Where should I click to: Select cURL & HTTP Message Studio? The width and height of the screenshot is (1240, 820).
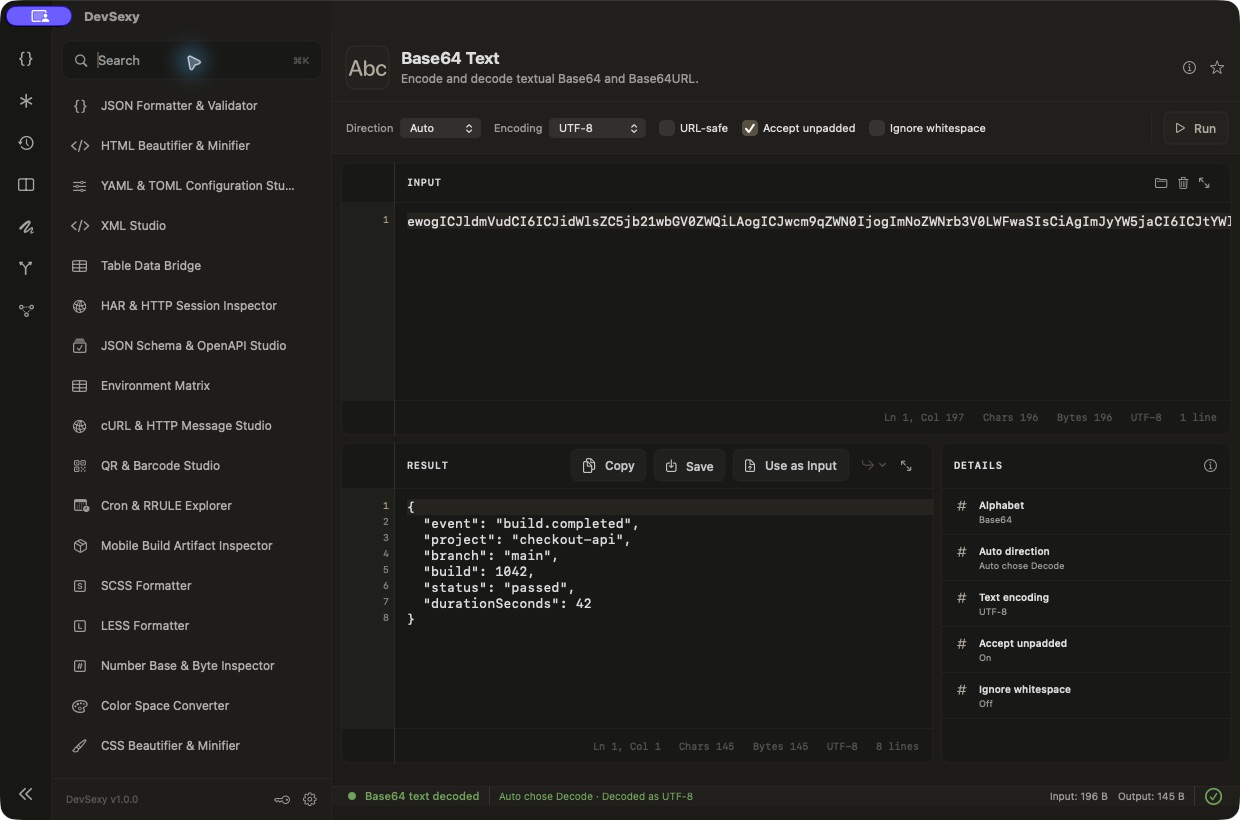pyautogui.click(x=191, y=426)
